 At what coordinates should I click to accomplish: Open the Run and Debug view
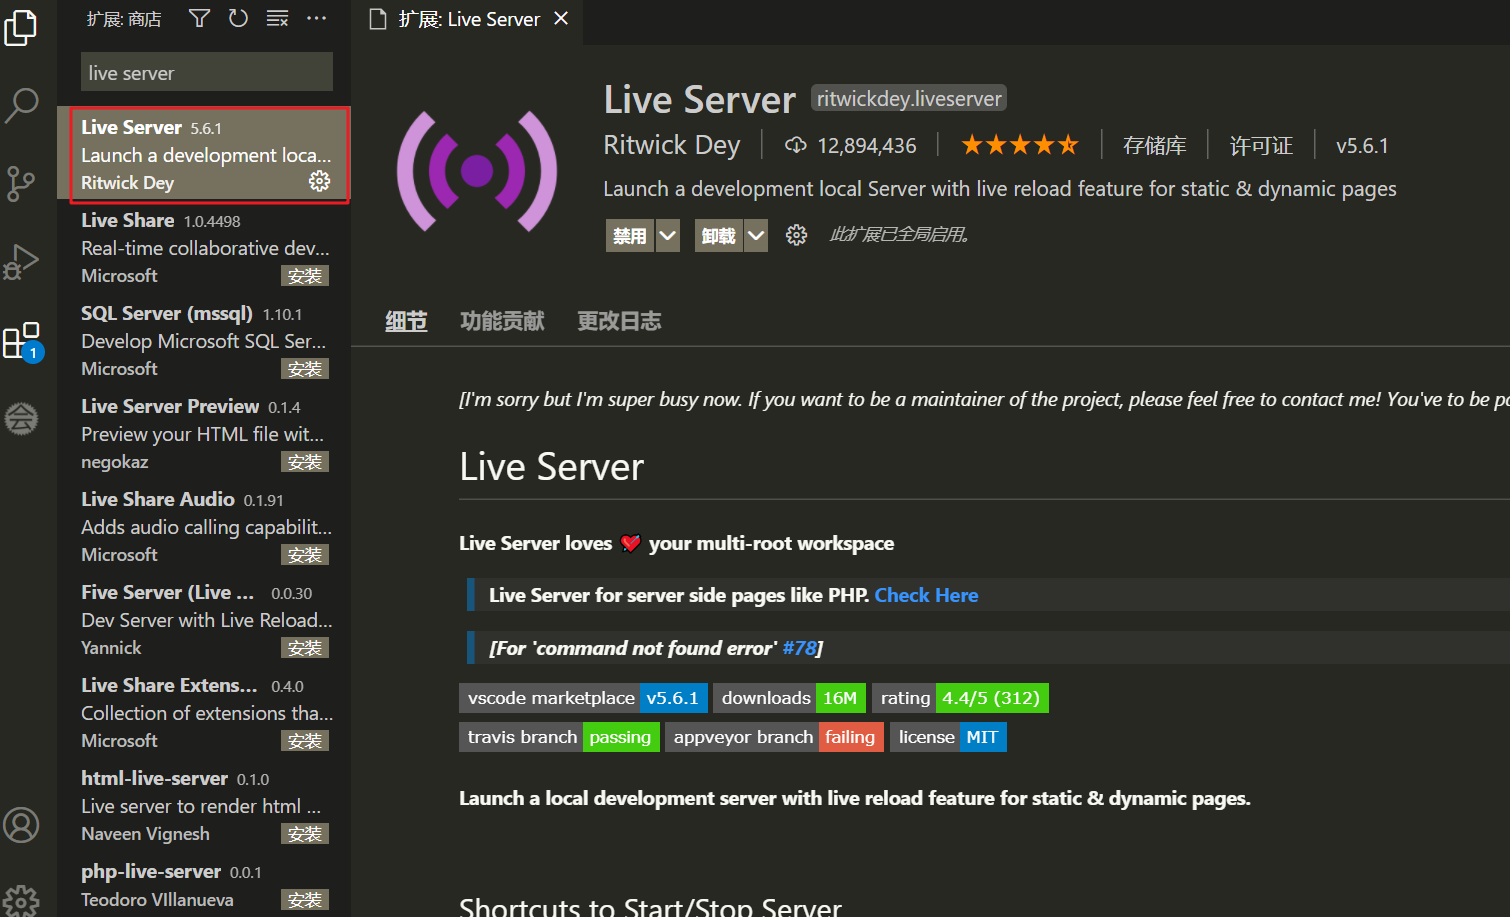(x=21, y=262)
